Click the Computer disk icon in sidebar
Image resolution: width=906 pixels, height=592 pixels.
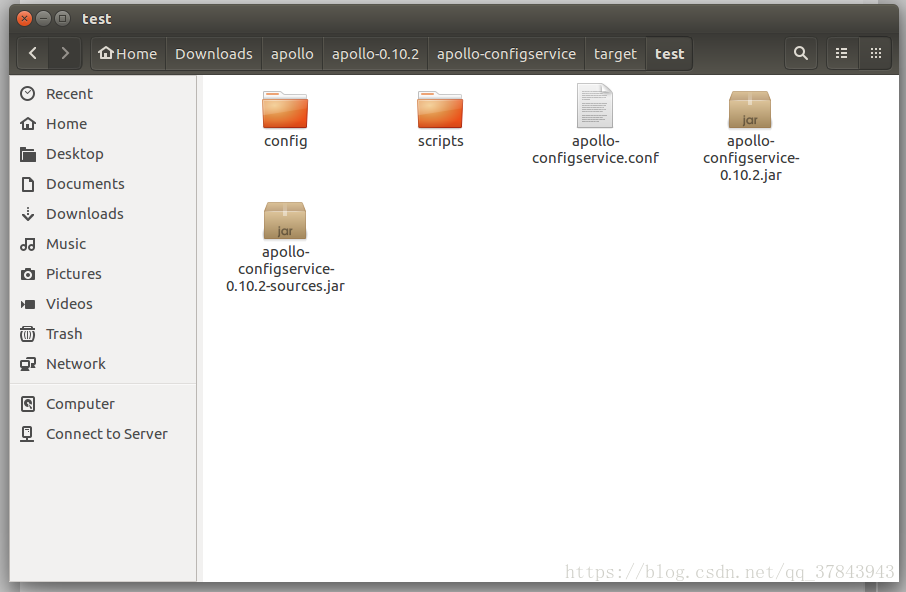28,404
